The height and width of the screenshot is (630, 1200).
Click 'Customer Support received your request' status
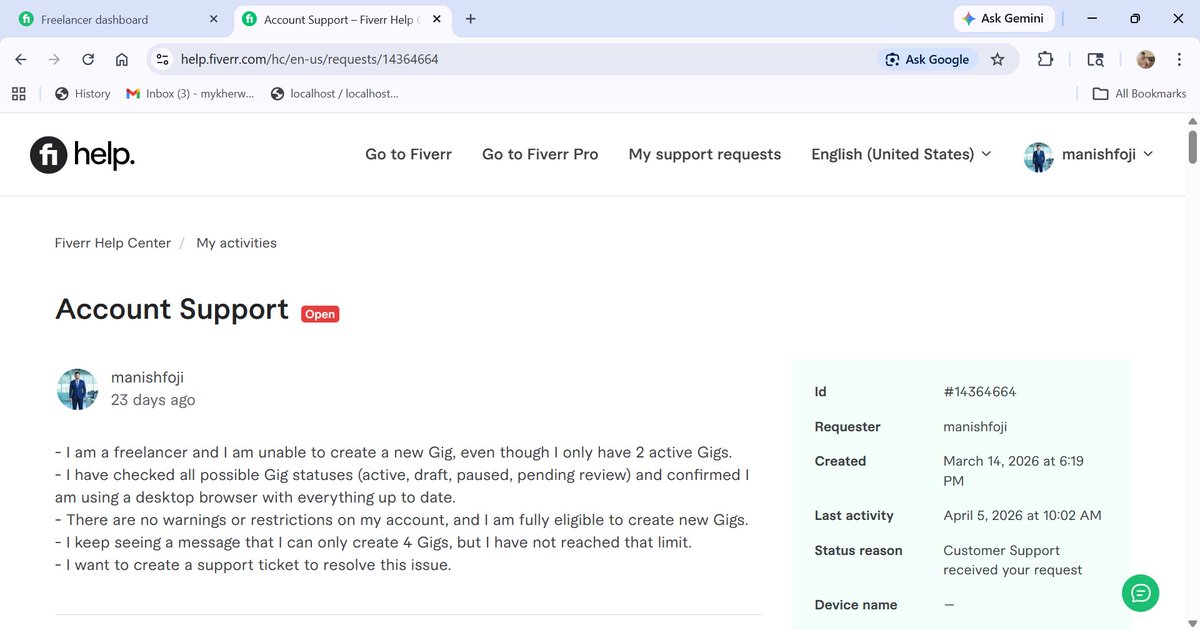coord(1012,560)
